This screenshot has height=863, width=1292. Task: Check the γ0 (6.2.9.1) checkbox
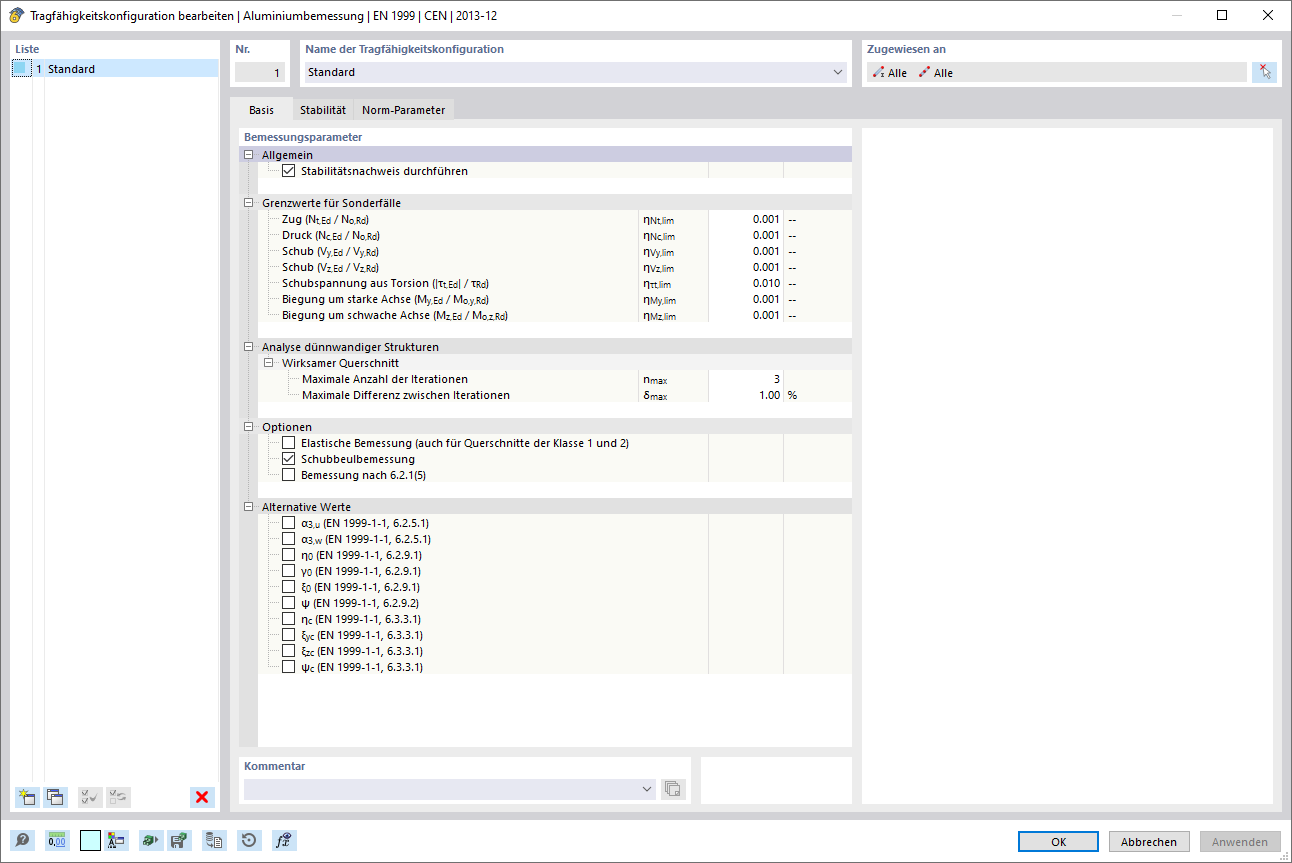[289, 571]
